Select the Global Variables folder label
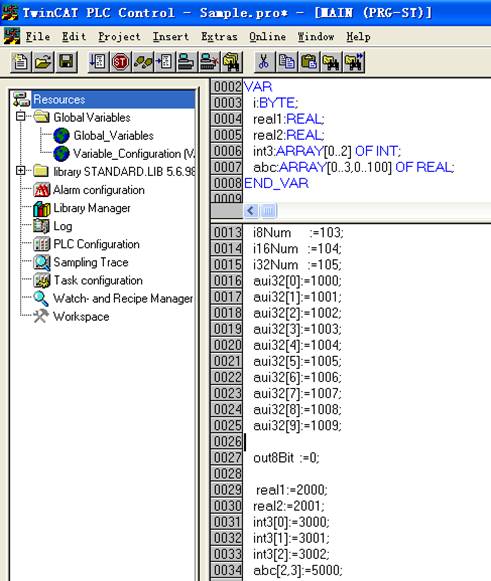 pos(92,117)
